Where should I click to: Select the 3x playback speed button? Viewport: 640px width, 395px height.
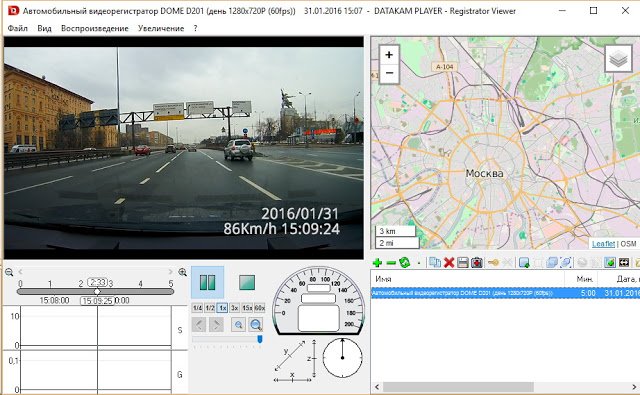234,308
